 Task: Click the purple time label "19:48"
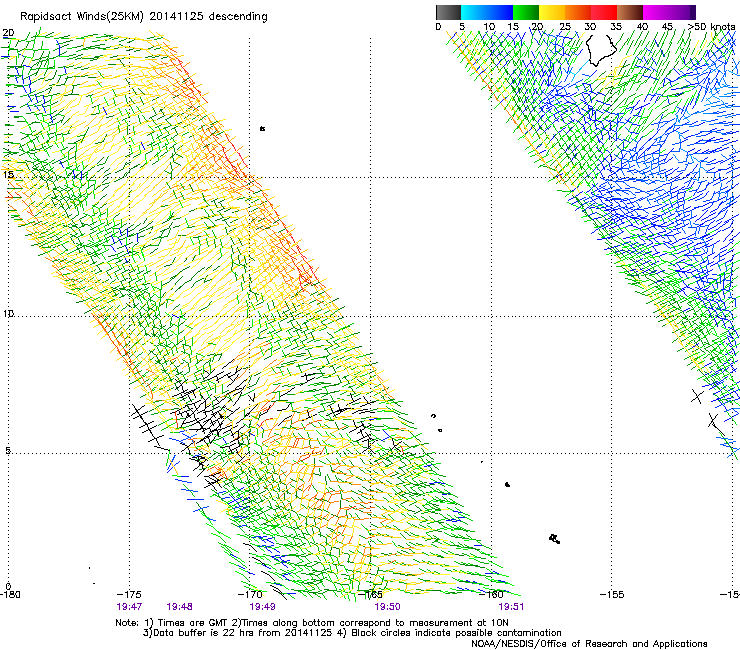coord(179,607)
